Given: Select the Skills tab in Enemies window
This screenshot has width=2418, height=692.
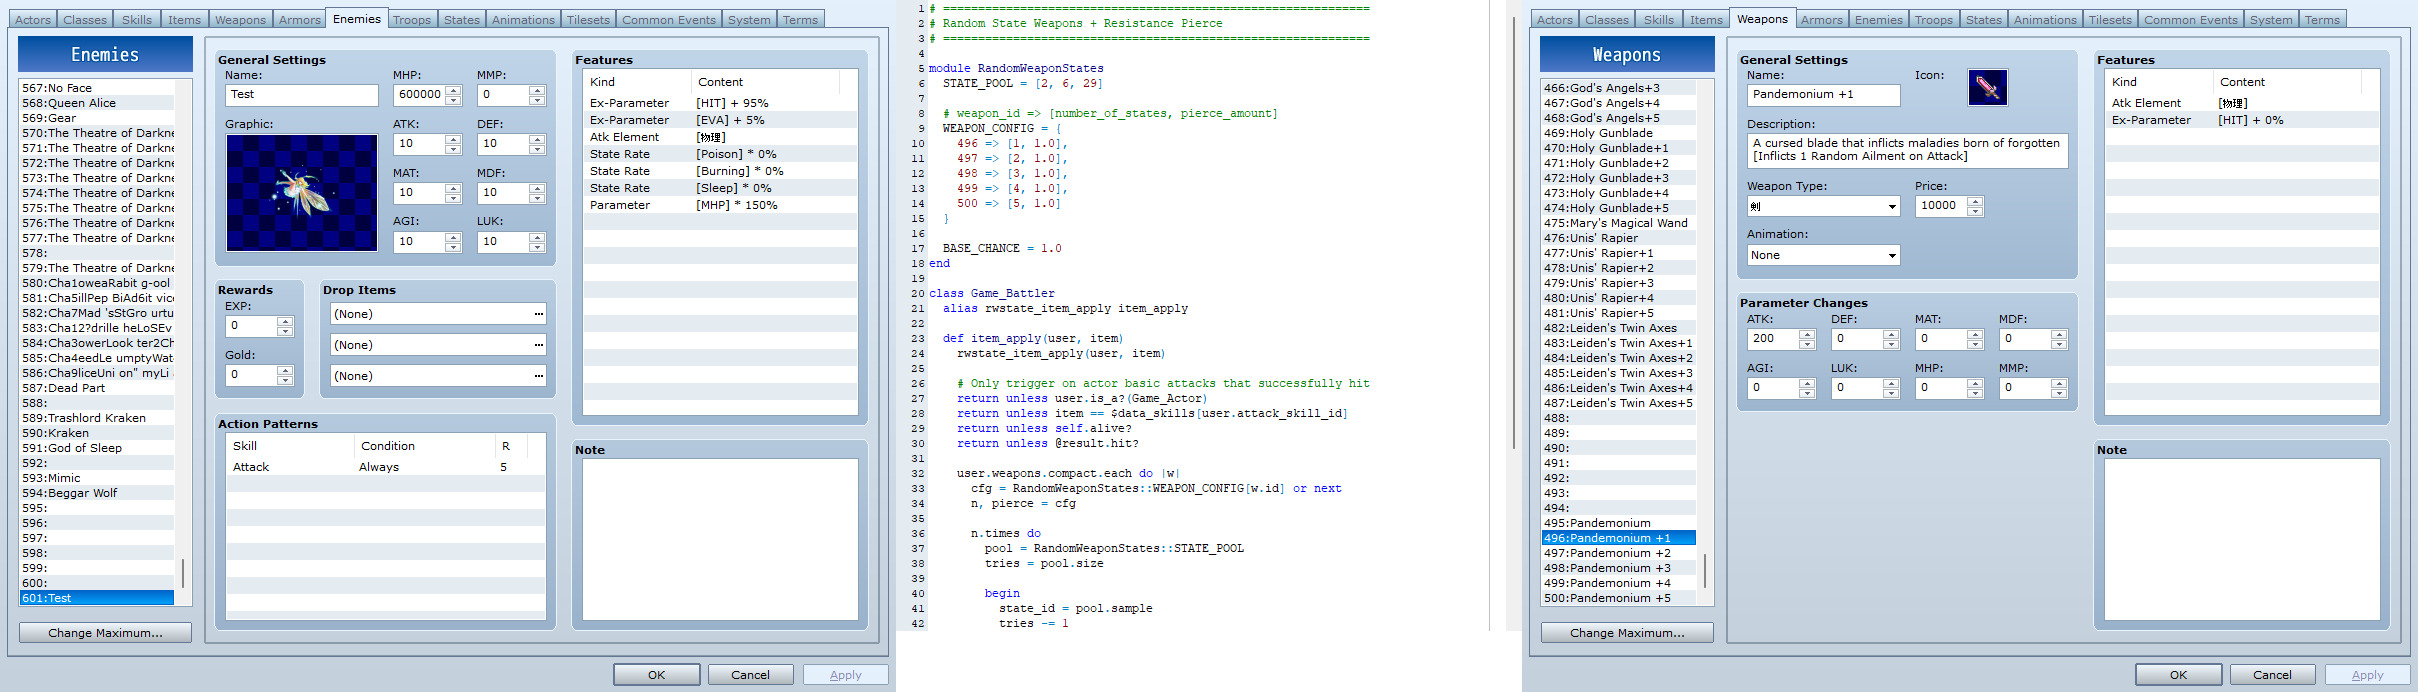Looking at the screenshot, I should click(137, 20).
